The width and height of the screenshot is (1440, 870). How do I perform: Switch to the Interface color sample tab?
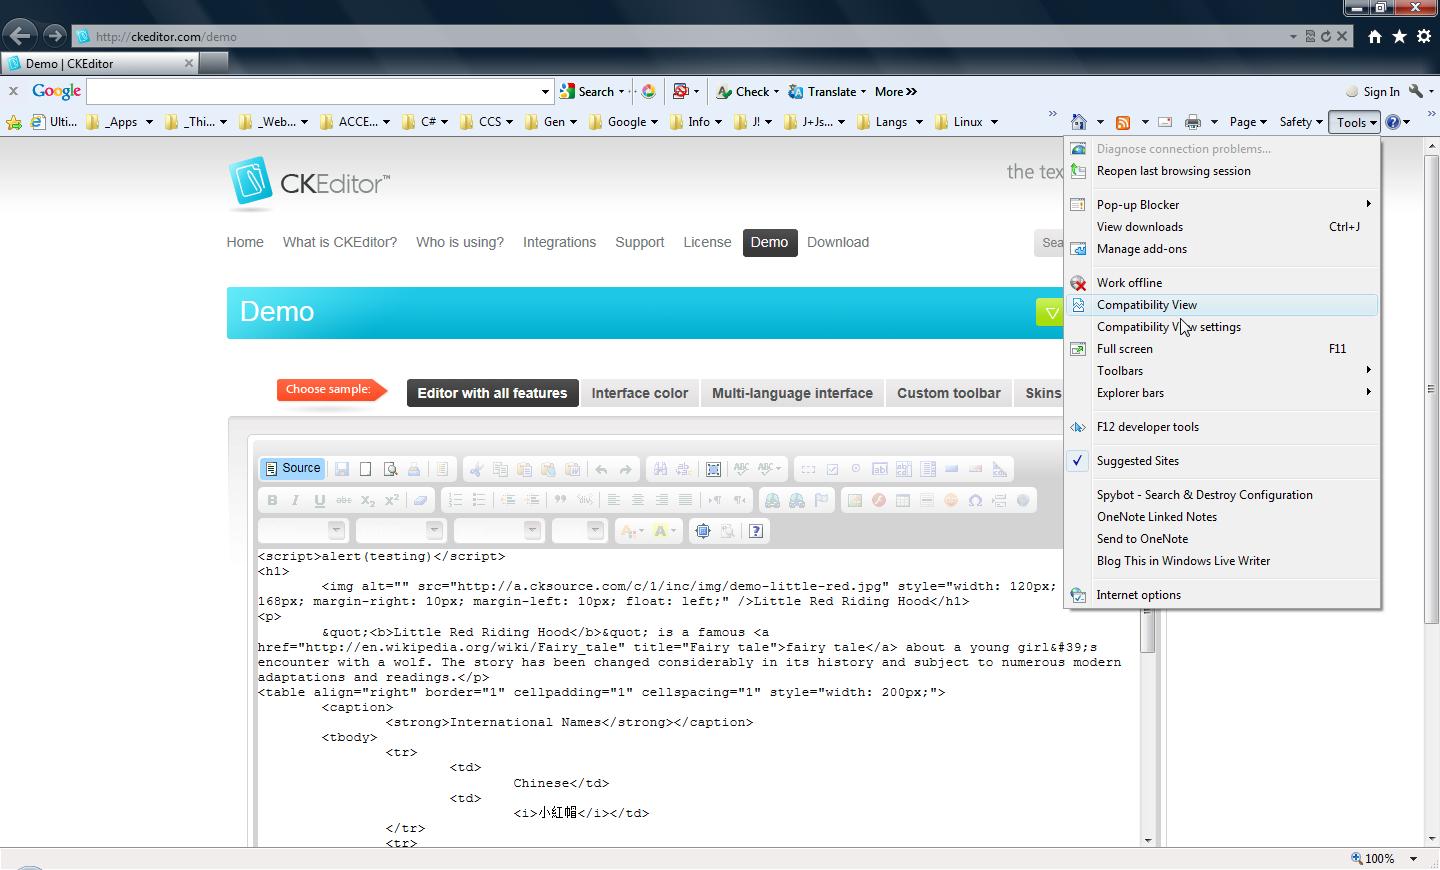(639, 393)
